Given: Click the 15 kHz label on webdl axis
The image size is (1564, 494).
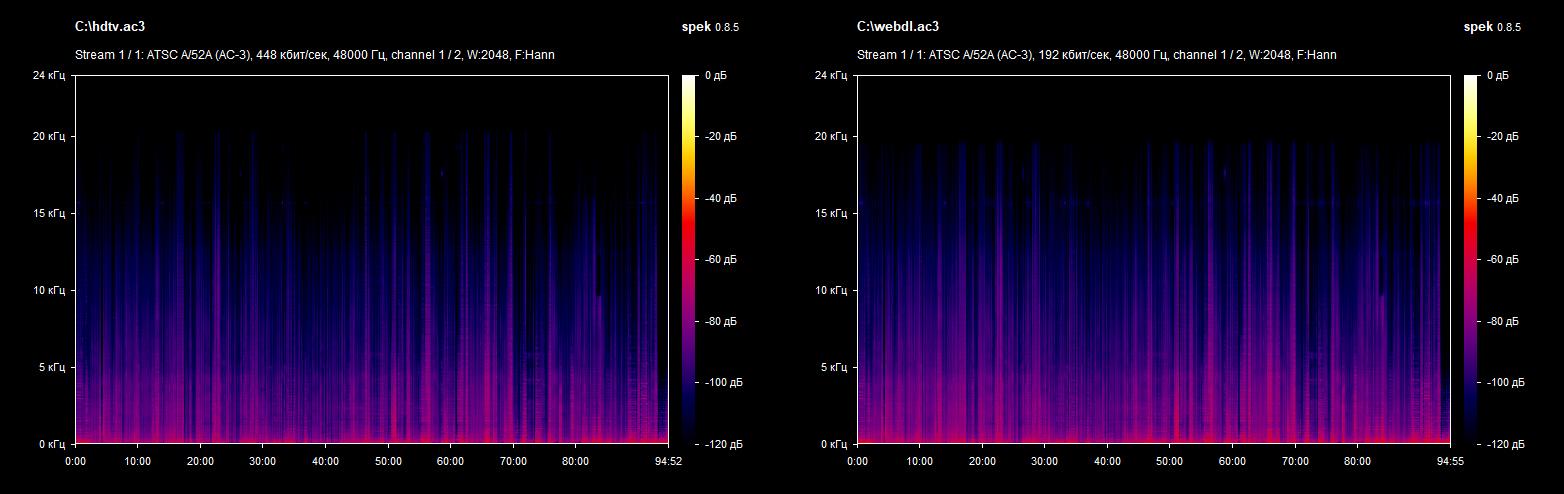Looking at the screenshot, I should [x=832, y=213].
